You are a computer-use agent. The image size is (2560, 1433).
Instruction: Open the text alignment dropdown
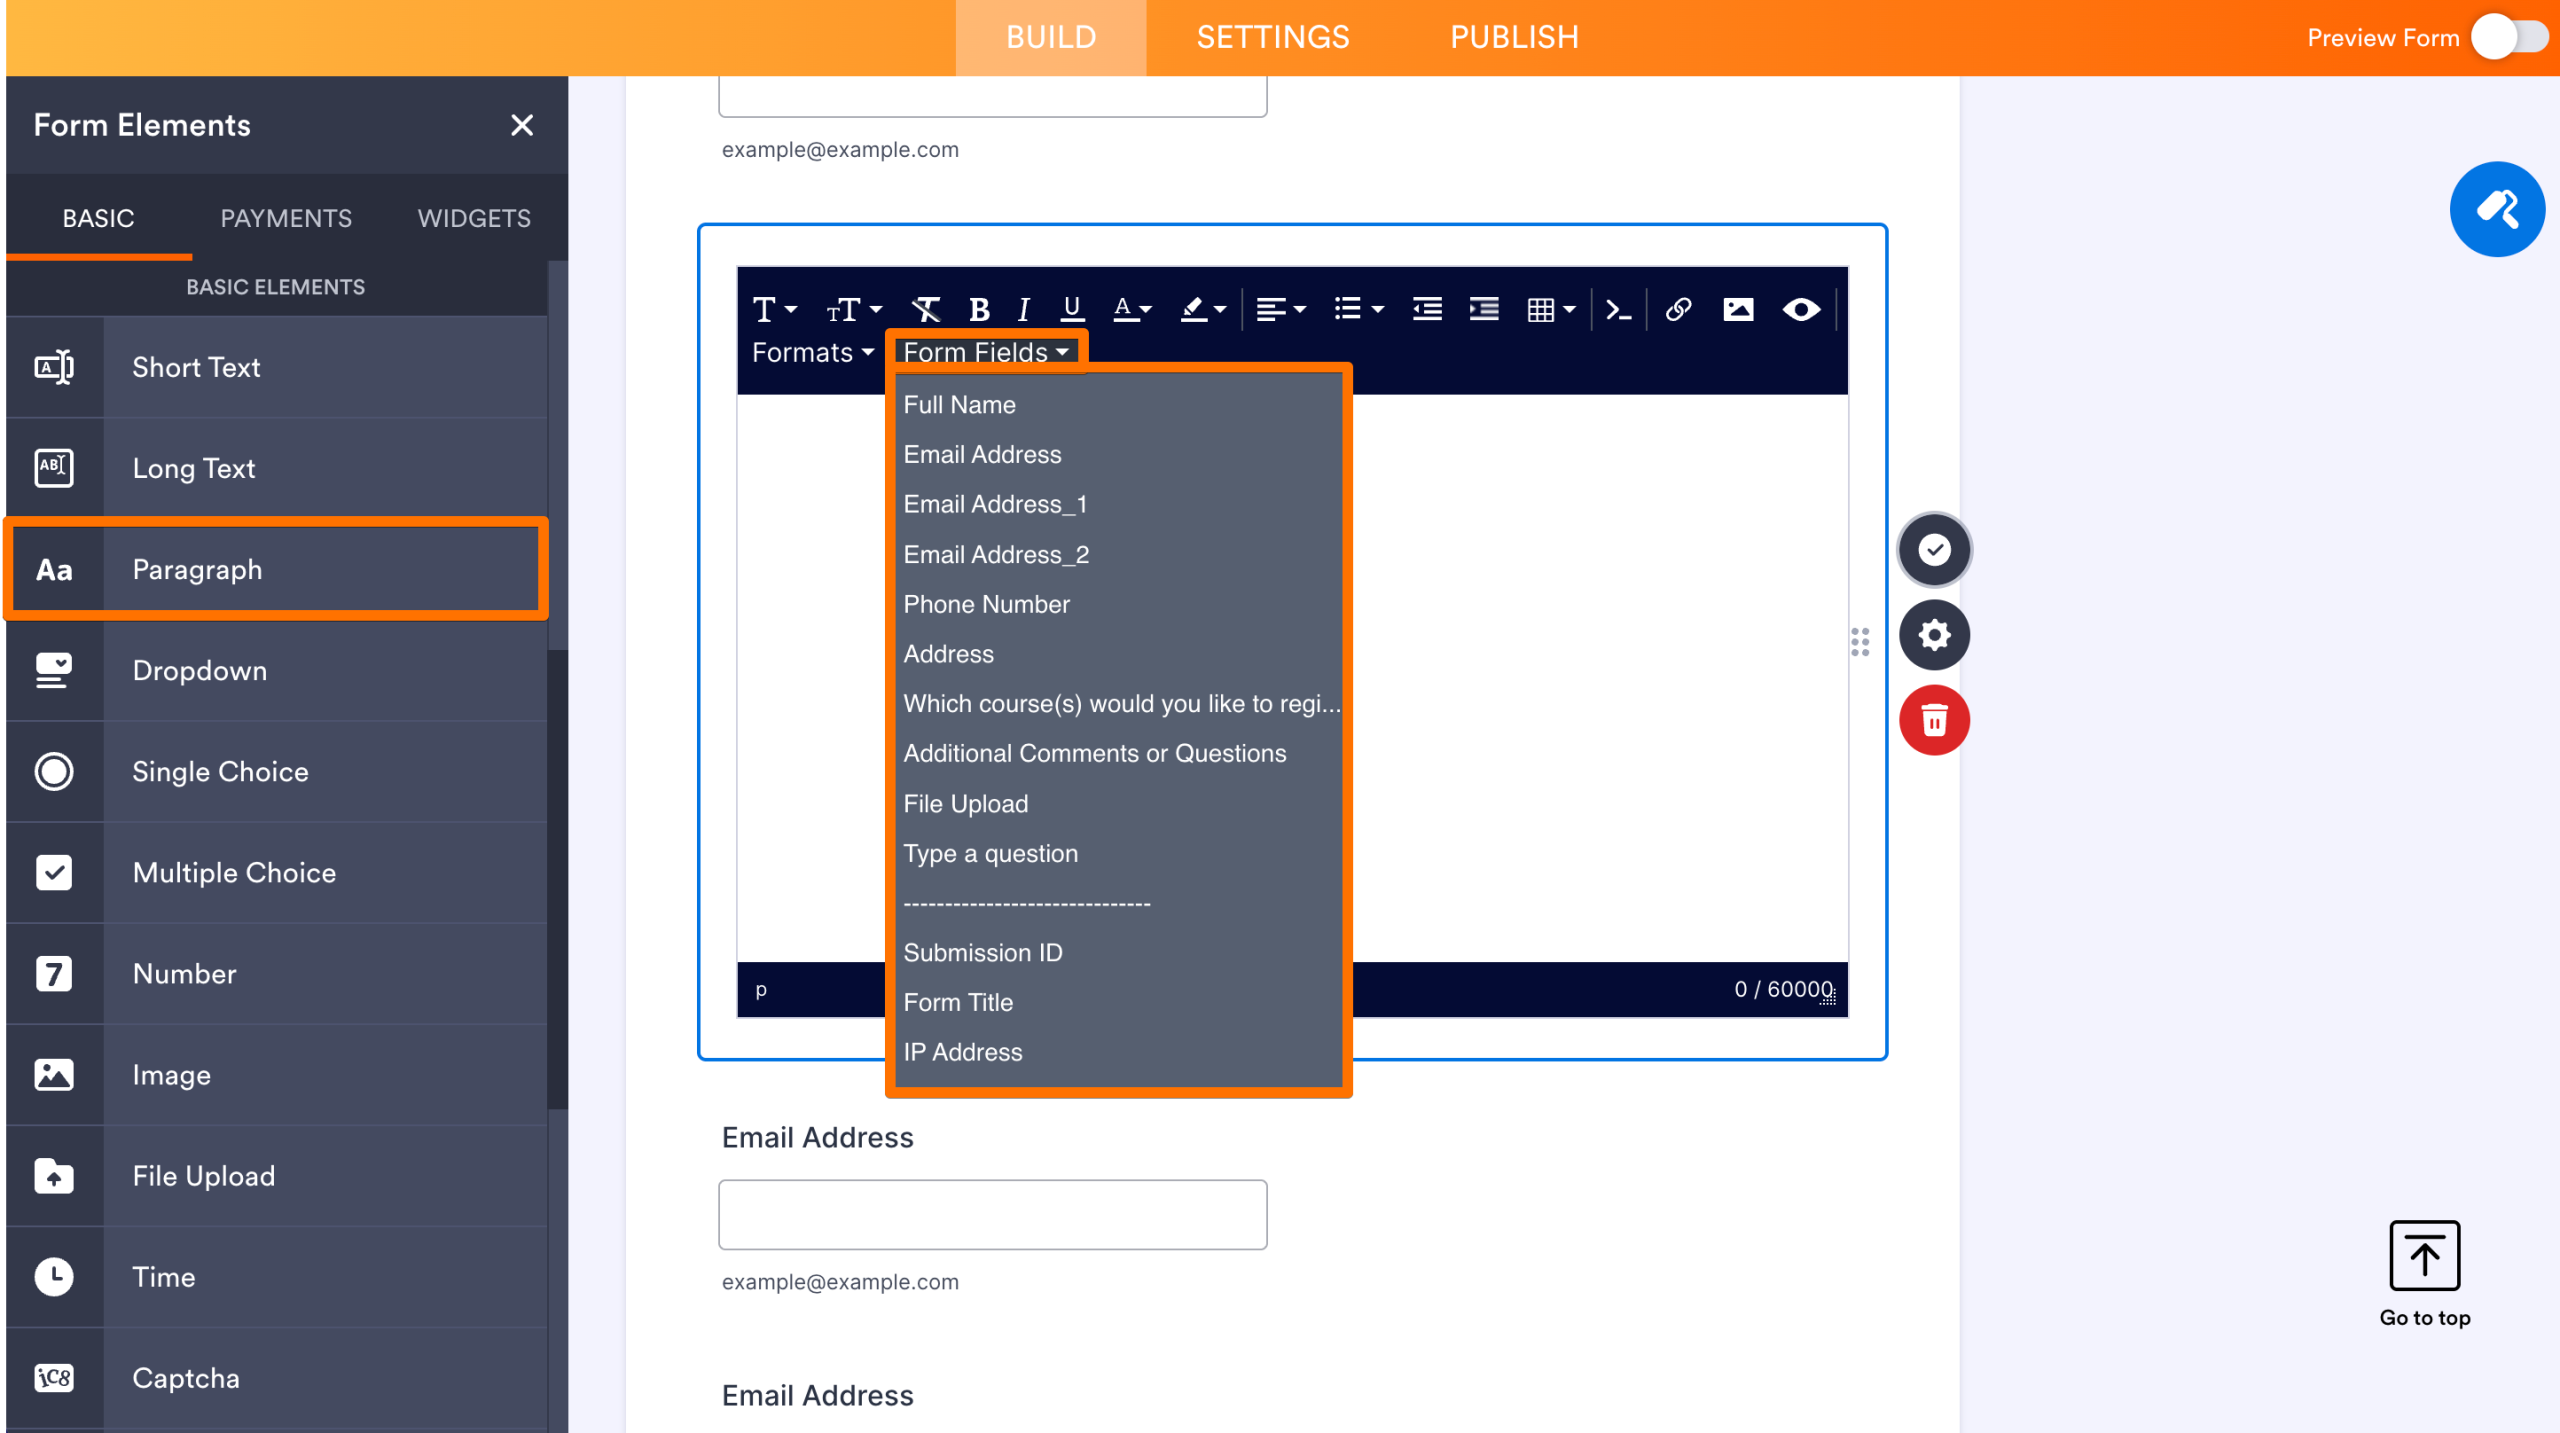click(x=1281, y=310)
